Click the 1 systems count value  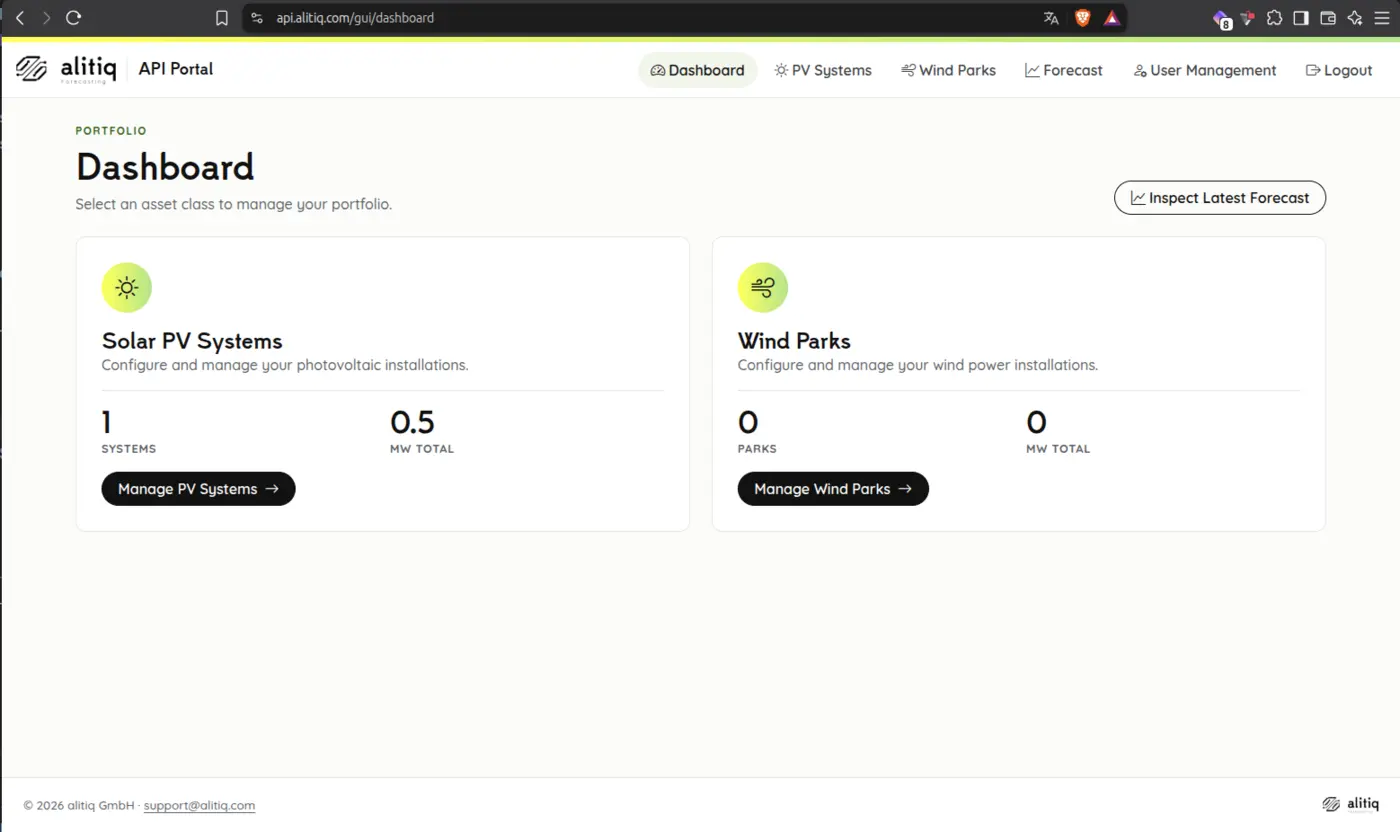point(106,421)
